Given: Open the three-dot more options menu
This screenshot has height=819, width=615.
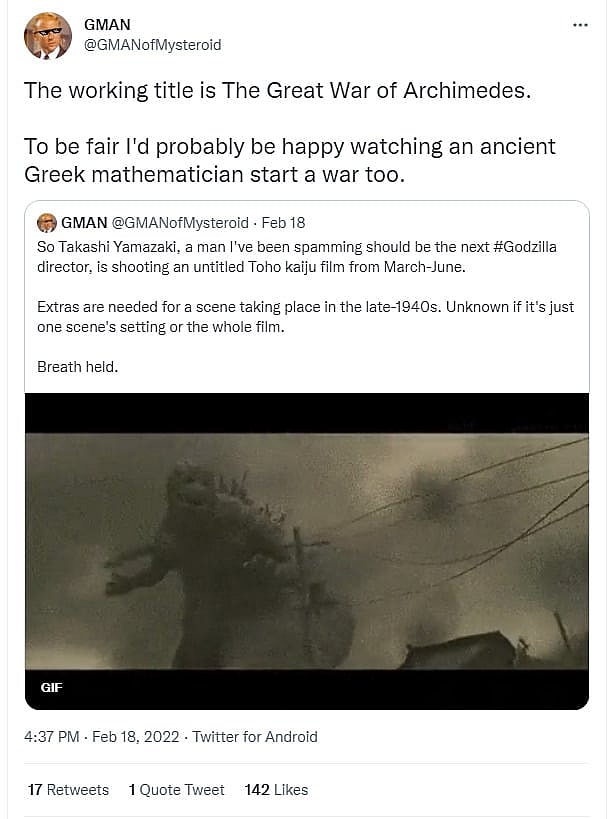Looking at the screenshot, I should click(x=580, y=25).
